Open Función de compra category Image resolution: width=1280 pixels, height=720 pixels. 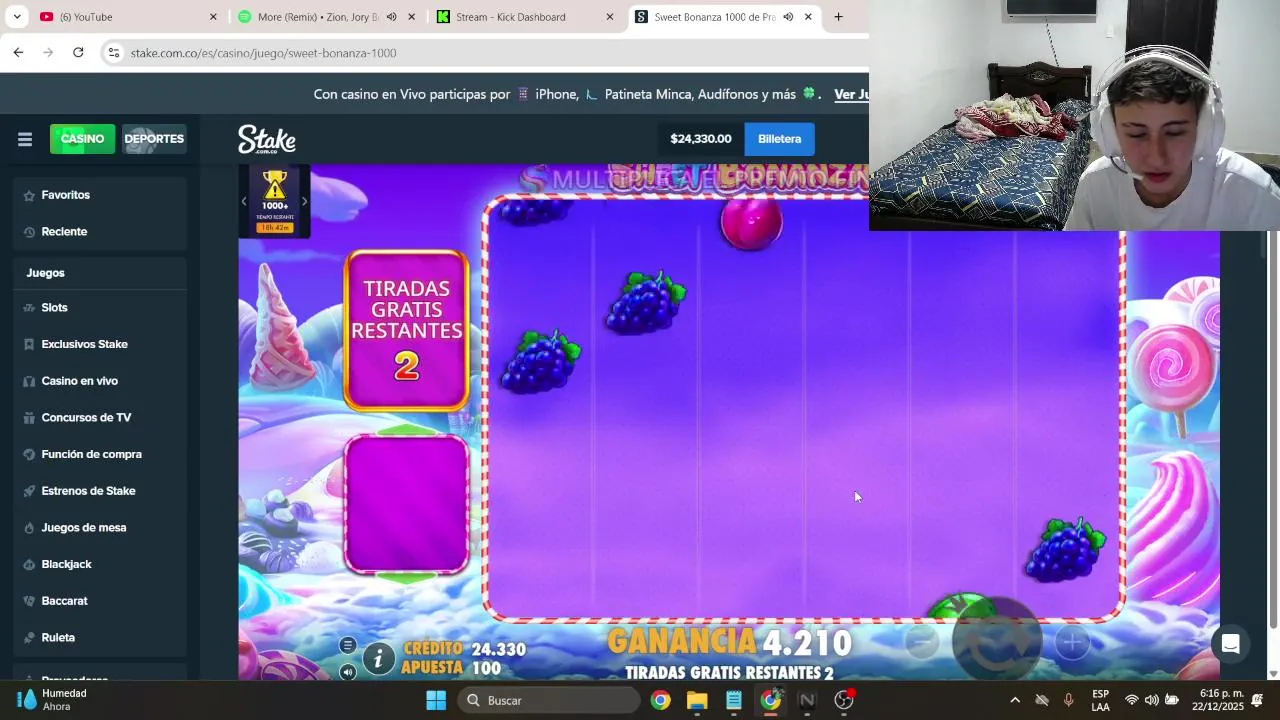100,454
